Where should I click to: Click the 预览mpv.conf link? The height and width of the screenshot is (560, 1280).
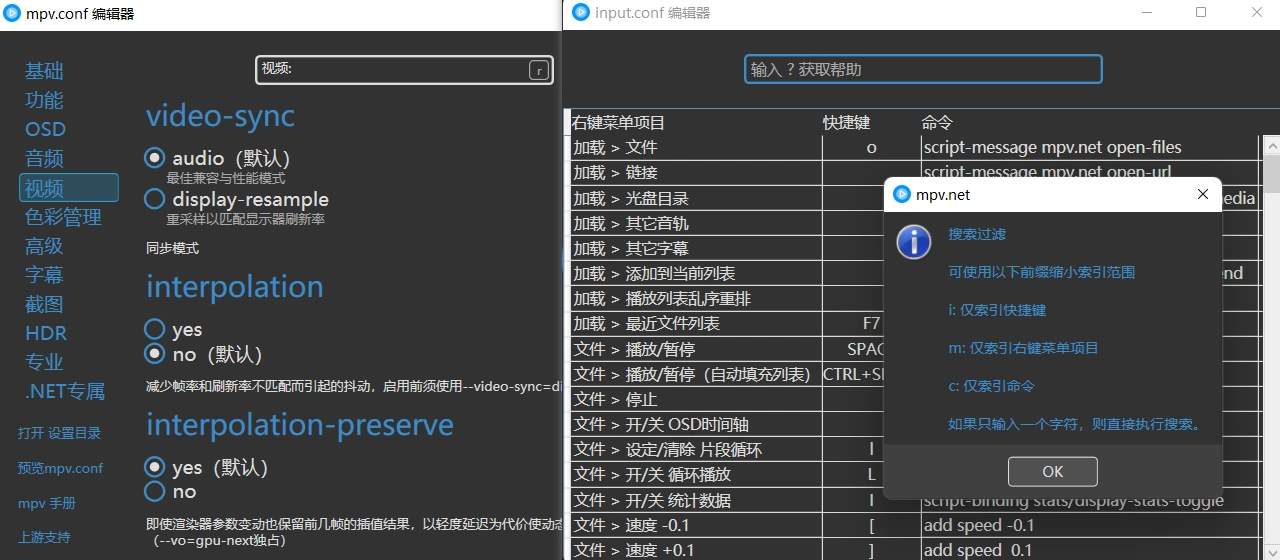(60, 468)
